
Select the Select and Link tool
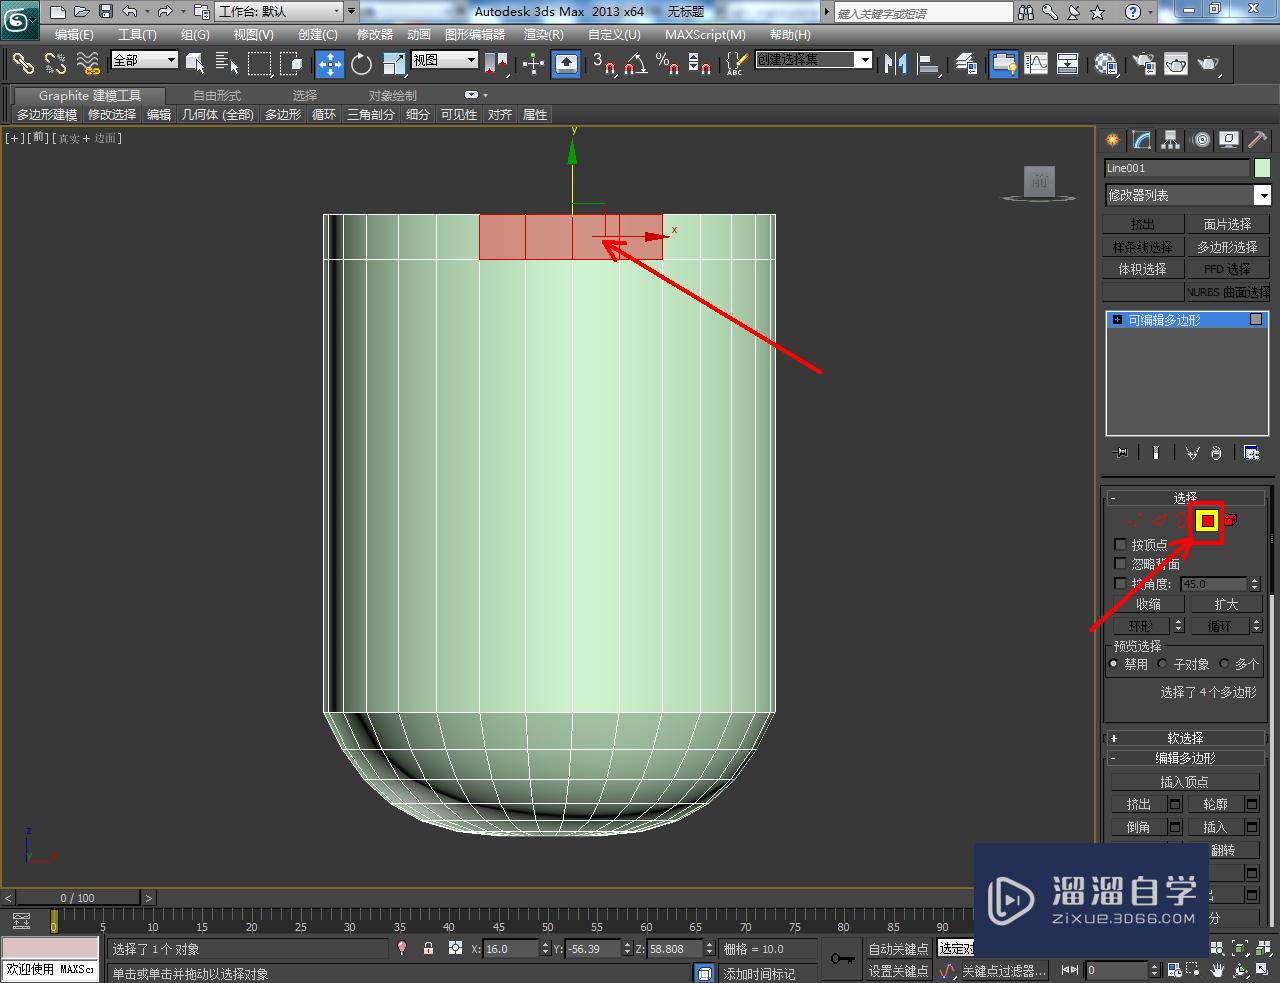(23, 63)
